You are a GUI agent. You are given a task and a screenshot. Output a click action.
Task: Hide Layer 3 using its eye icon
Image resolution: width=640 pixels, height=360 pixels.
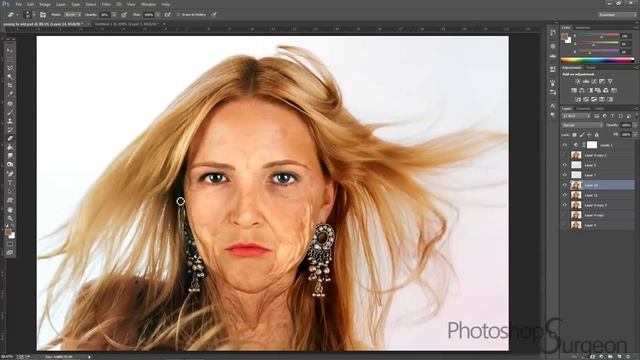tap(565, 165)
